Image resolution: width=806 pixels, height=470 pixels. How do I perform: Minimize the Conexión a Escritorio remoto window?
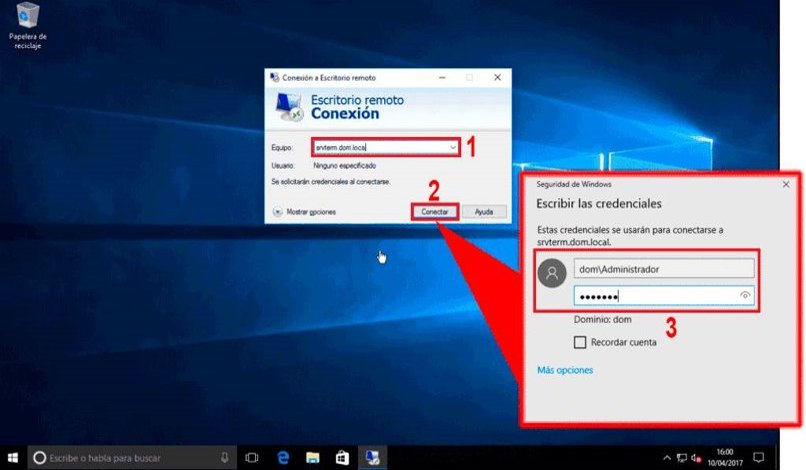pos(442,77)
